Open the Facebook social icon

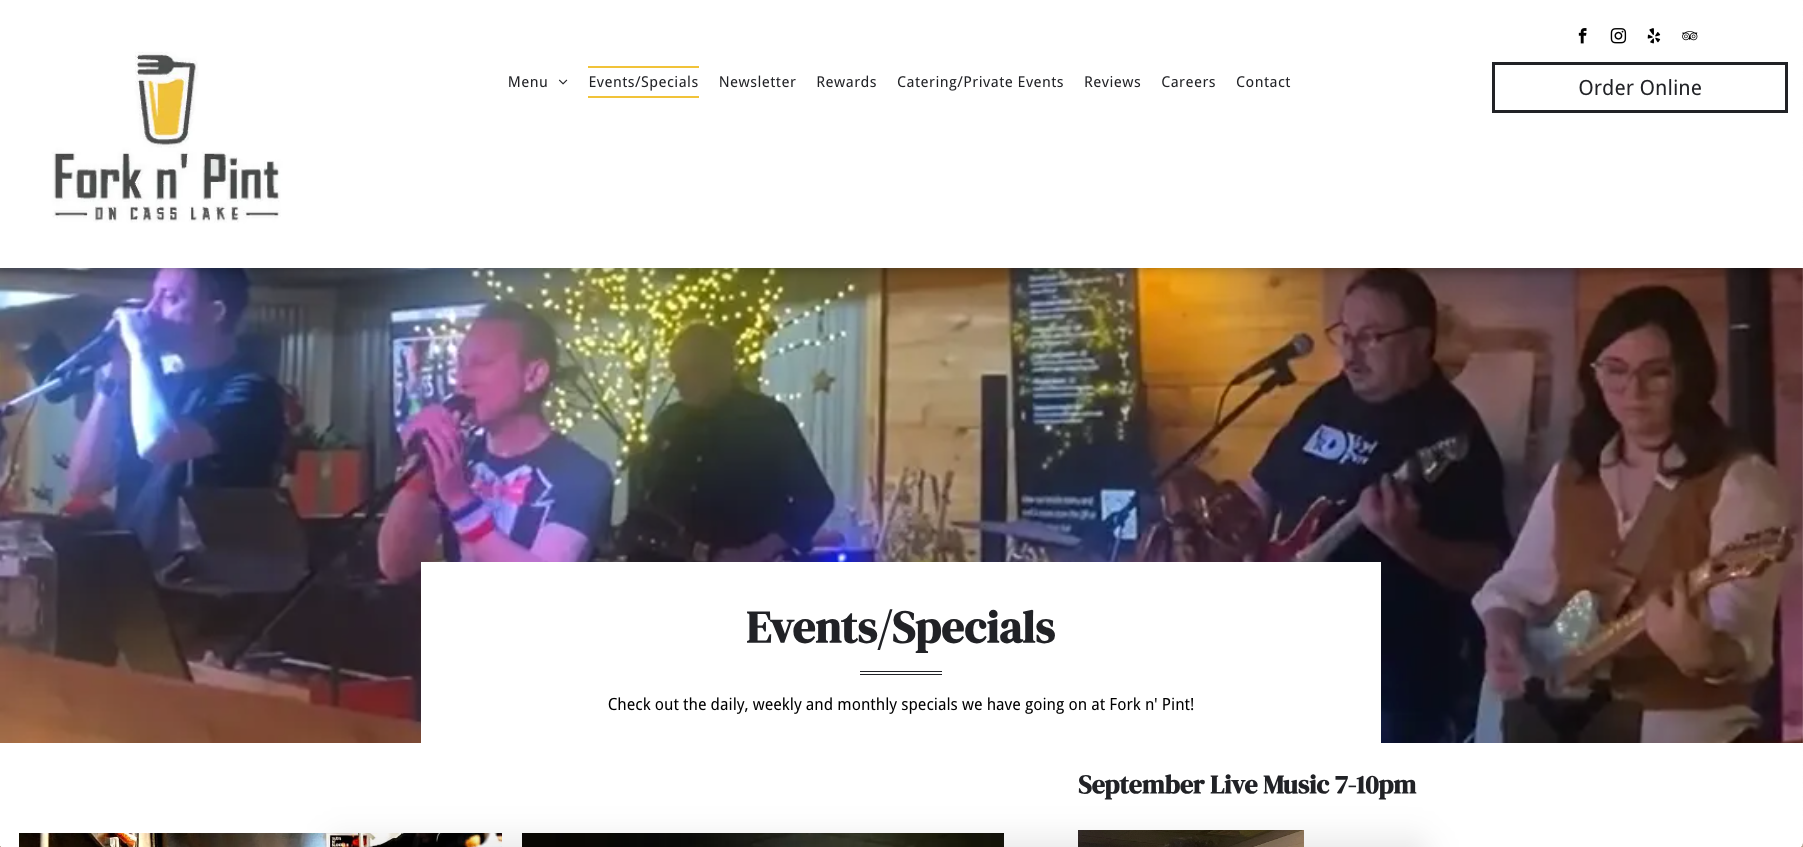click(1582, 36)
